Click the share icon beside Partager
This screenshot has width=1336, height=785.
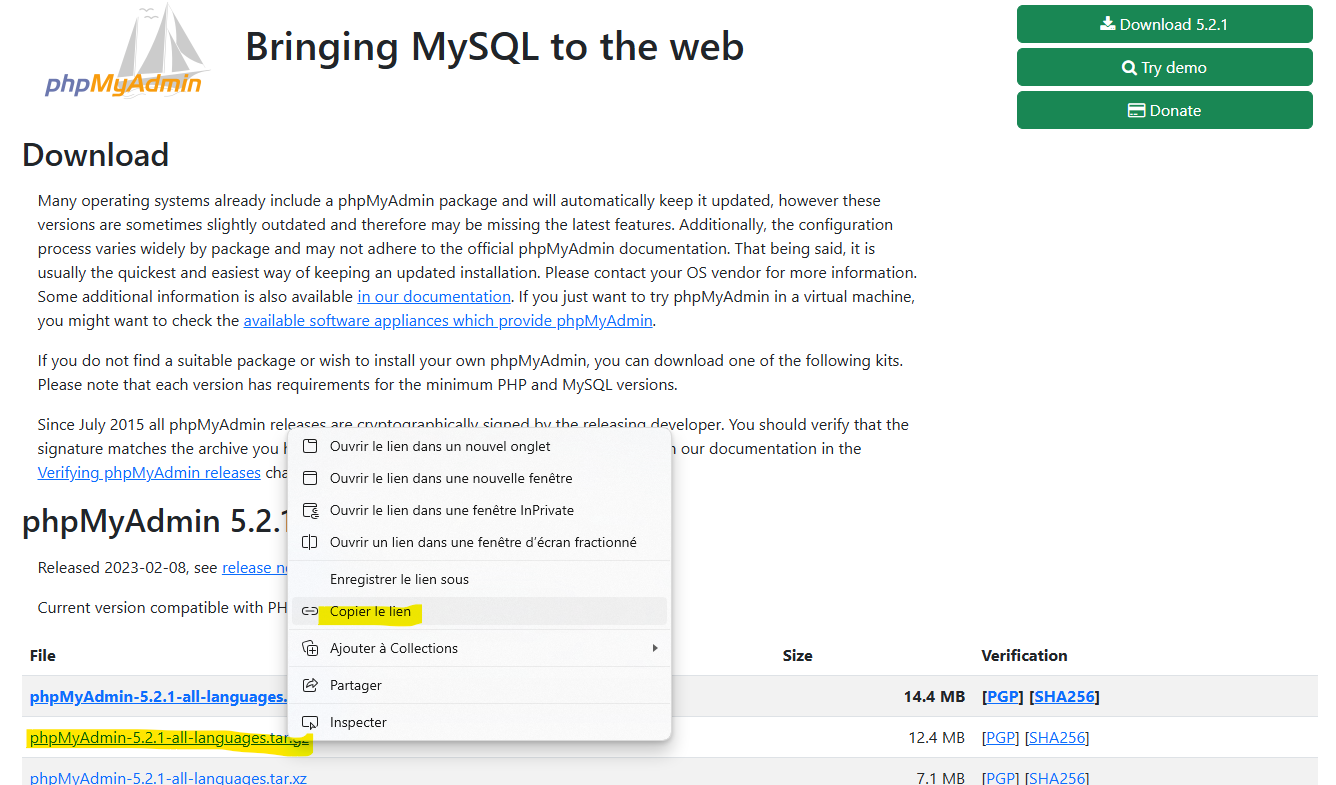click(310, 685)
